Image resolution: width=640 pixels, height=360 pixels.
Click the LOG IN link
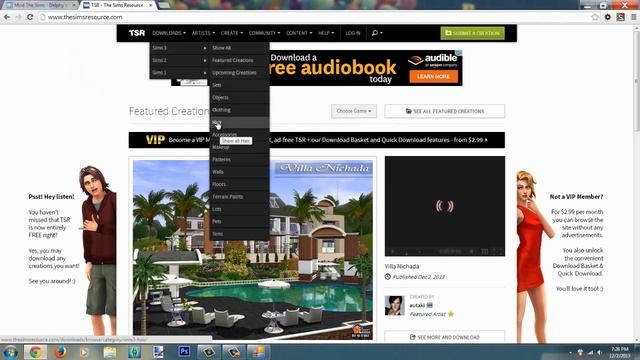pos(353,33)
